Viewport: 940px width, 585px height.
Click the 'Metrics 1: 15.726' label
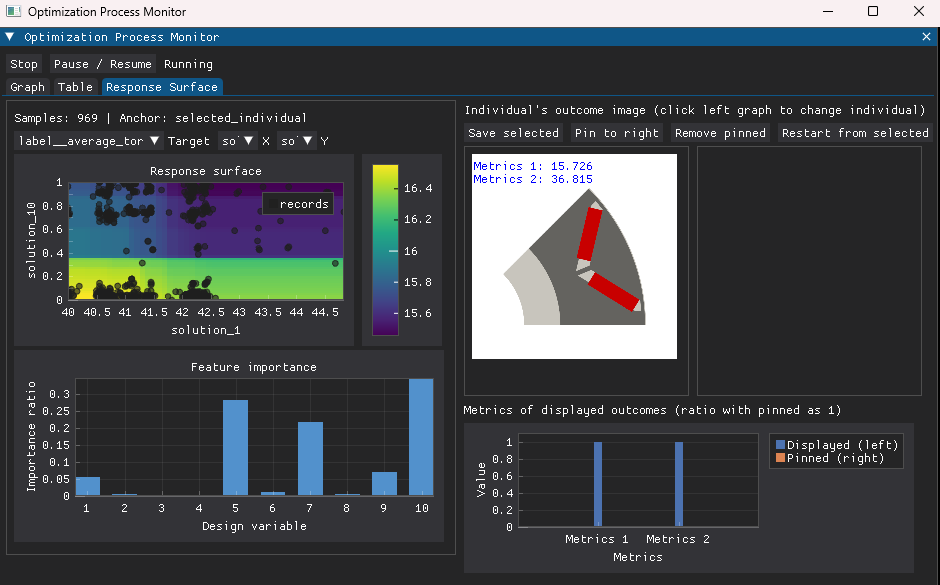pyautogui.click(x=533, y=166)
